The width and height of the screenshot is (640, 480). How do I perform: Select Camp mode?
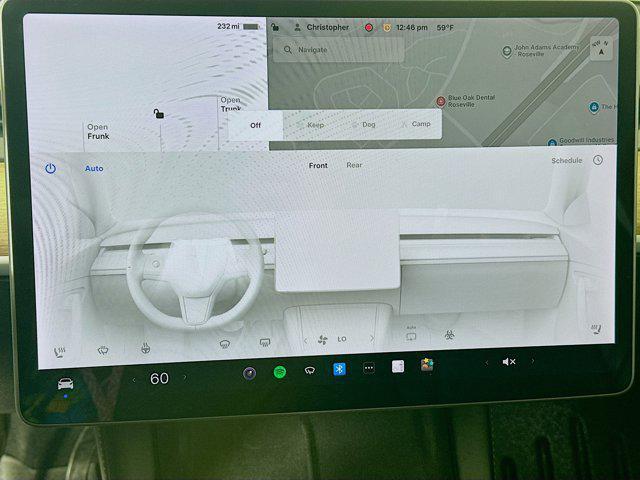pyautogui.click(x=416, y=124)
